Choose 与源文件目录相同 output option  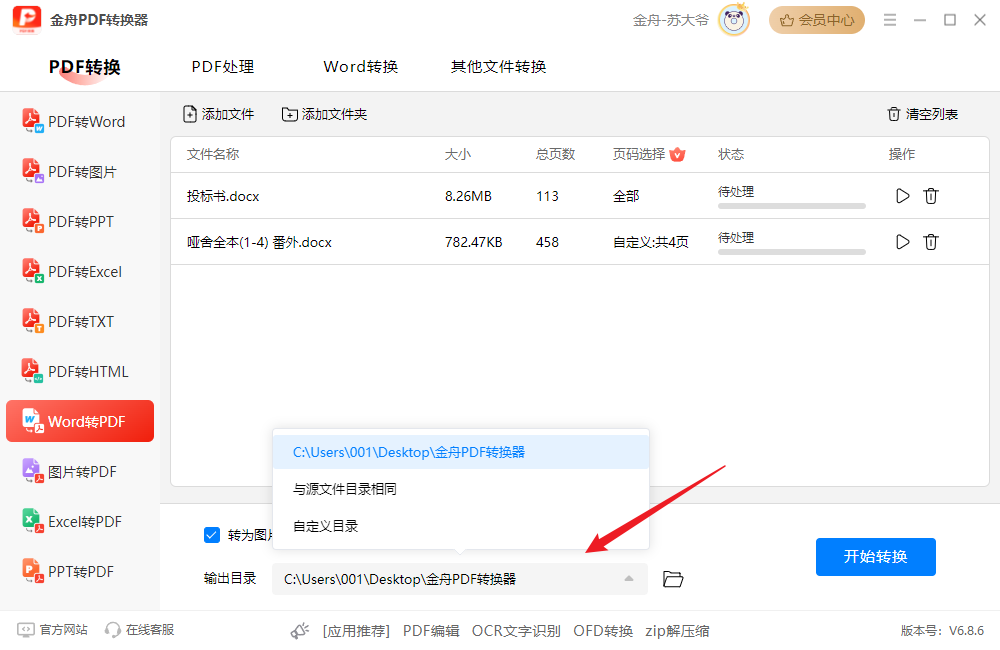click(x=460, y=489)
